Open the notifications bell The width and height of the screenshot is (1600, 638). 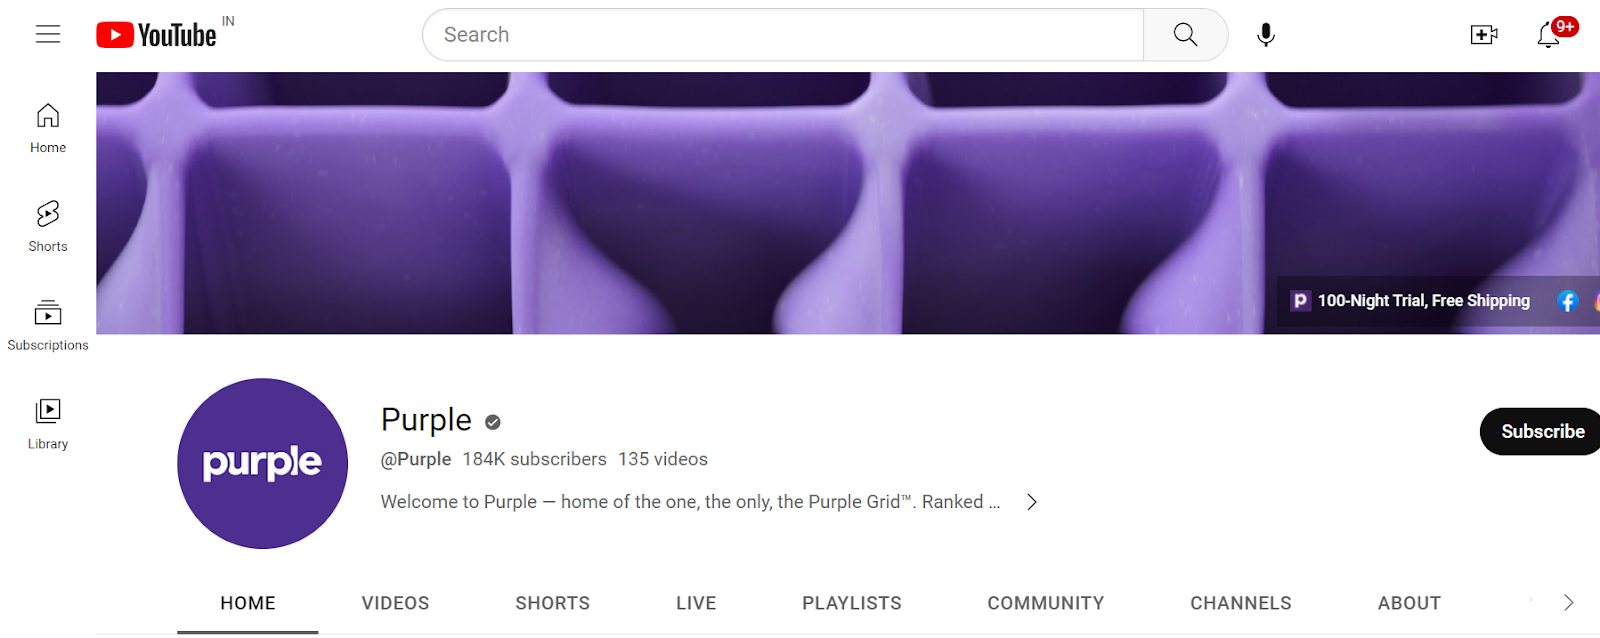pos(1549,35)
